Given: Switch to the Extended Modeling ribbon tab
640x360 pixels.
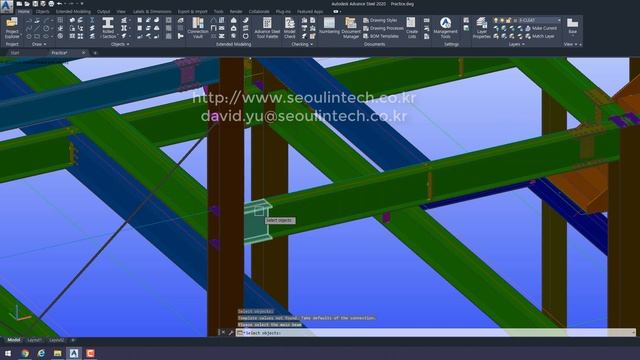Looking at the screenshot, I should 73,11.
